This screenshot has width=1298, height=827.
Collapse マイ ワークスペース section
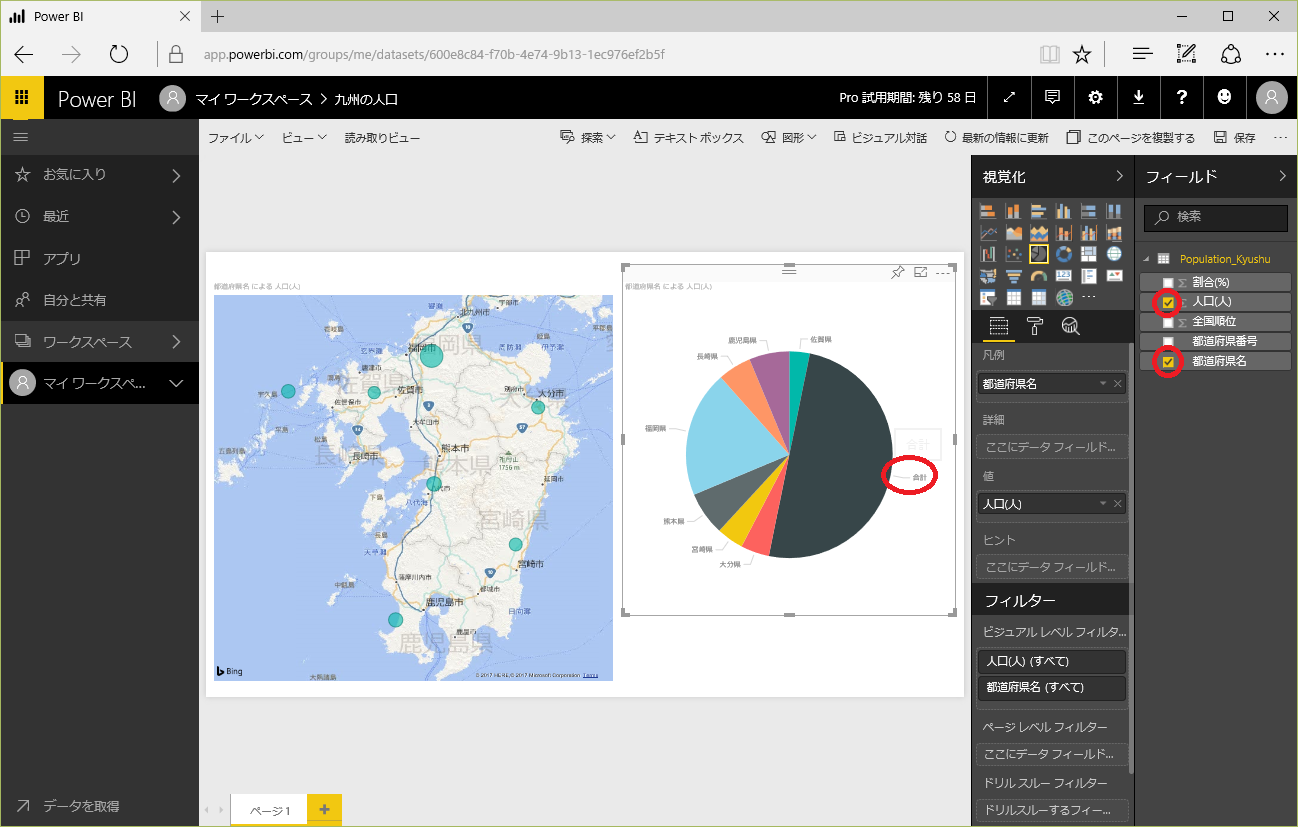(x=176, y=383)
